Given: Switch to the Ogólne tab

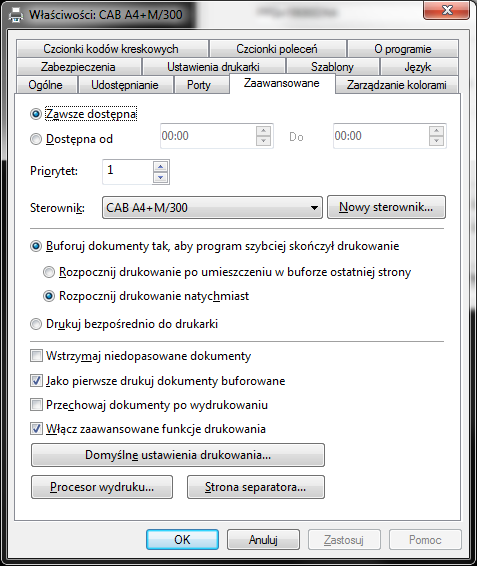Looking at the screenshot, I should (x=46, y=85).
